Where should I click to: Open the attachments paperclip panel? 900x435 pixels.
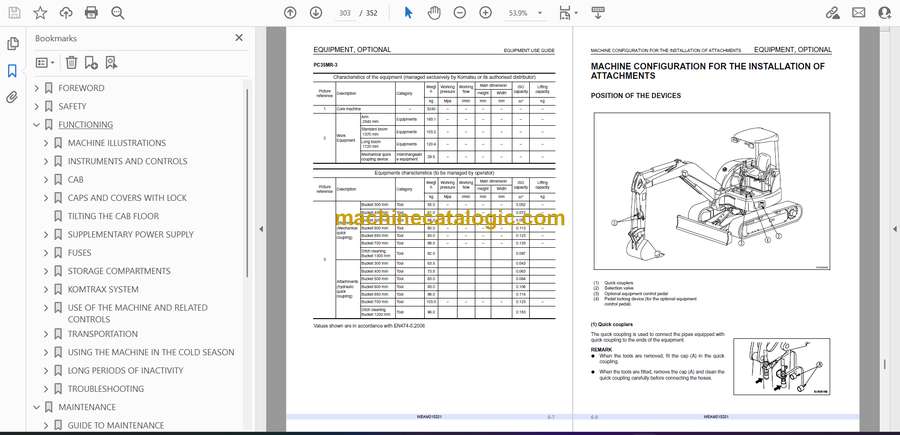(12, 97)
